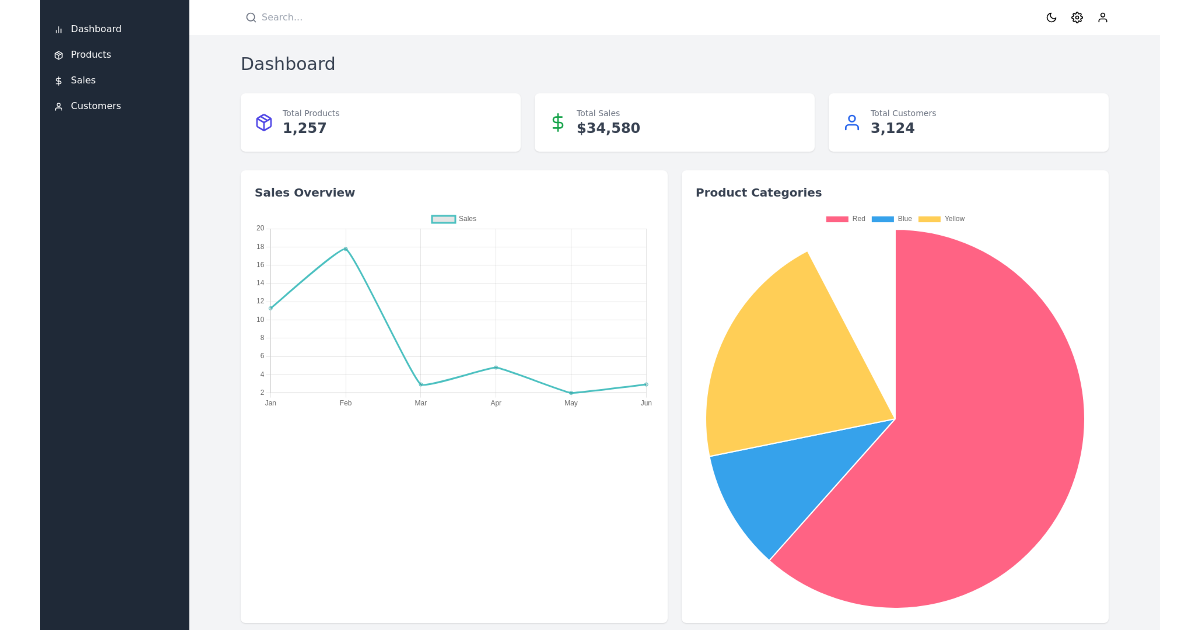Click the green dollar icon on Total Sales card
This screenshot has height=630, width=1200.
558,122
